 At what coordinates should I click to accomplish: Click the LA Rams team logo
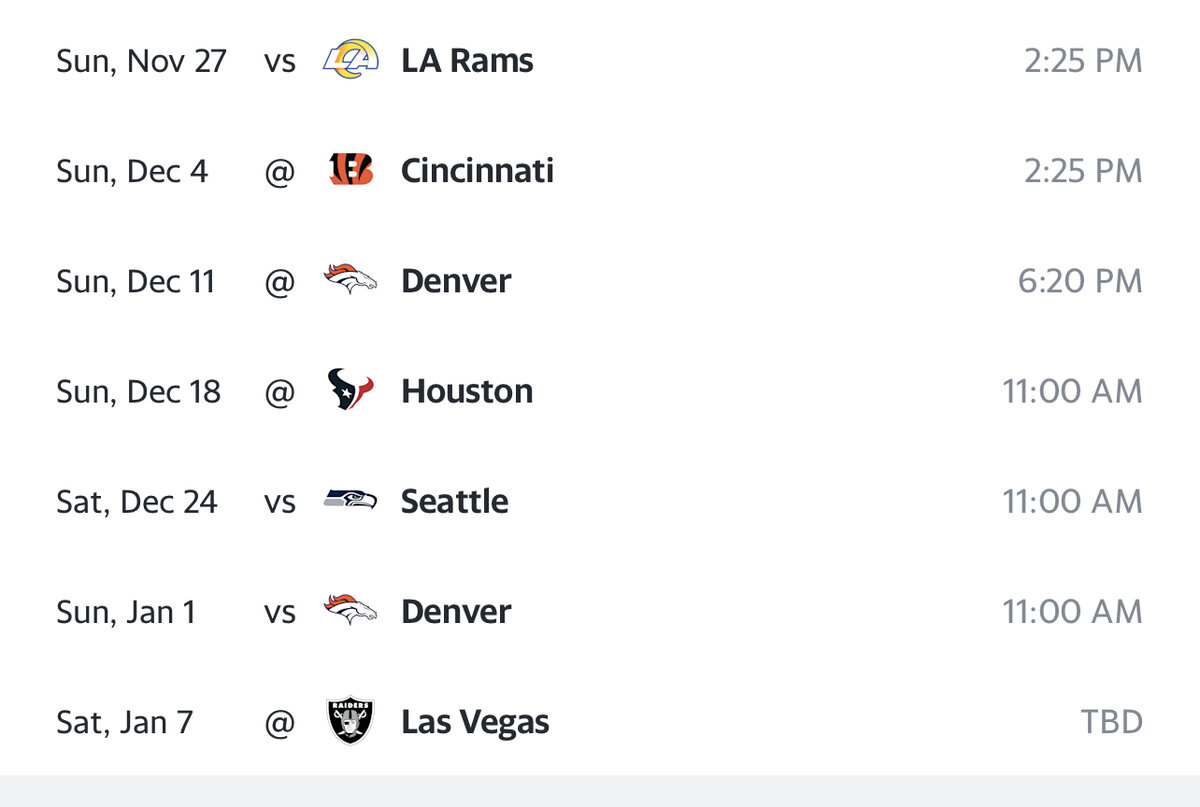(351, 61)
